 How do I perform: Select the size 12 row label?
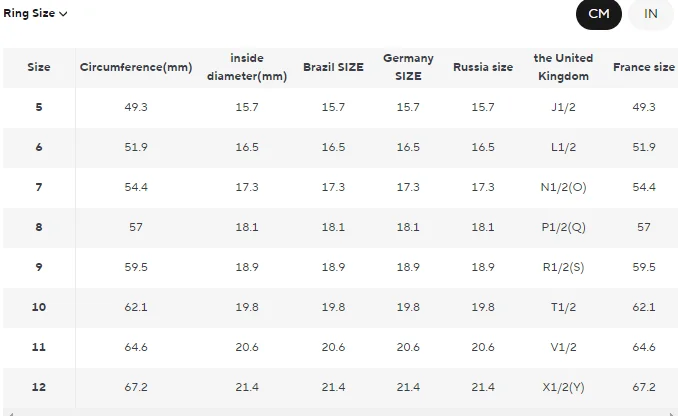point(39,387)
